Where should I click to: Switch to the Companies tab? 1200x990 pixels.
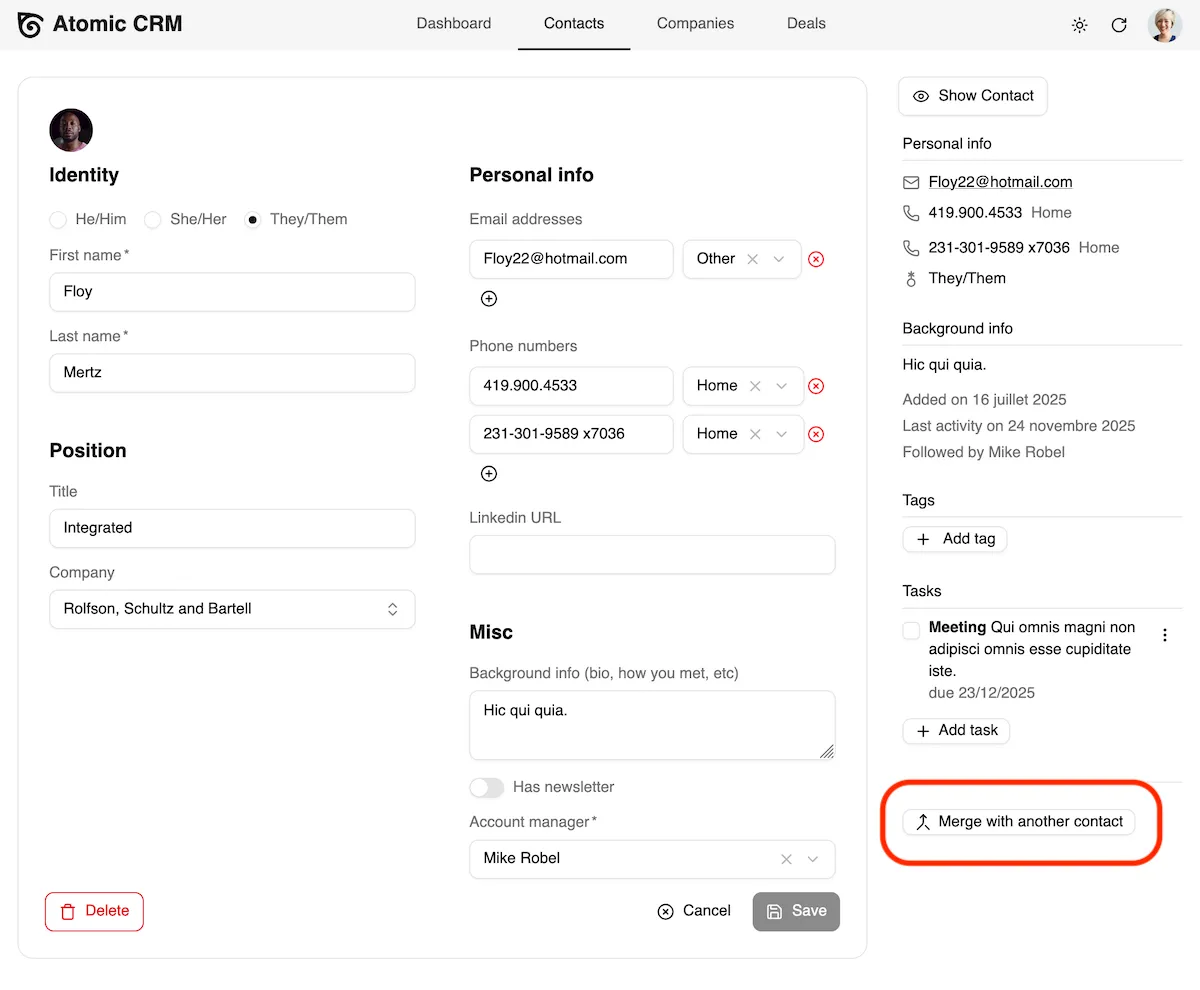(695, 23)
